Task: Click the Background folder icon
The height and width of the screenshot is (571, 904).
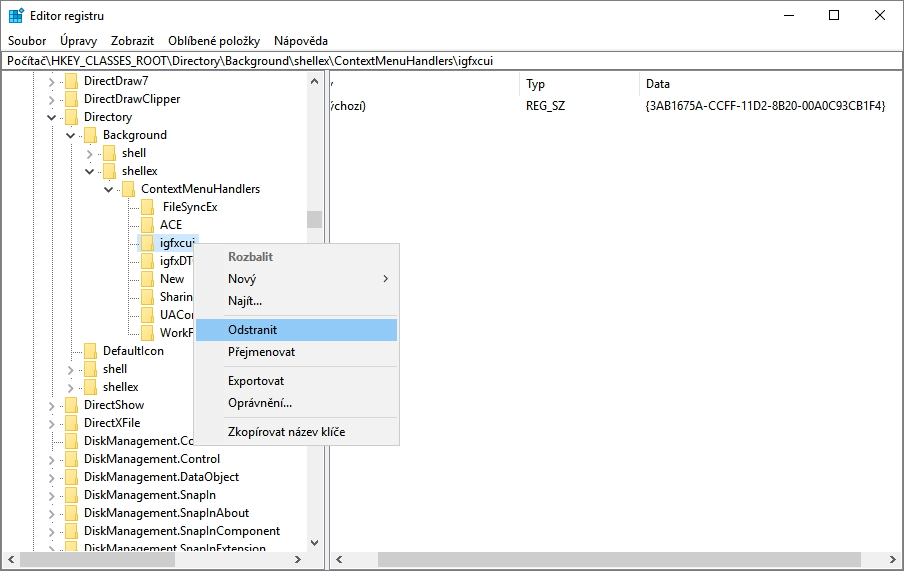Action: (90, 135)
